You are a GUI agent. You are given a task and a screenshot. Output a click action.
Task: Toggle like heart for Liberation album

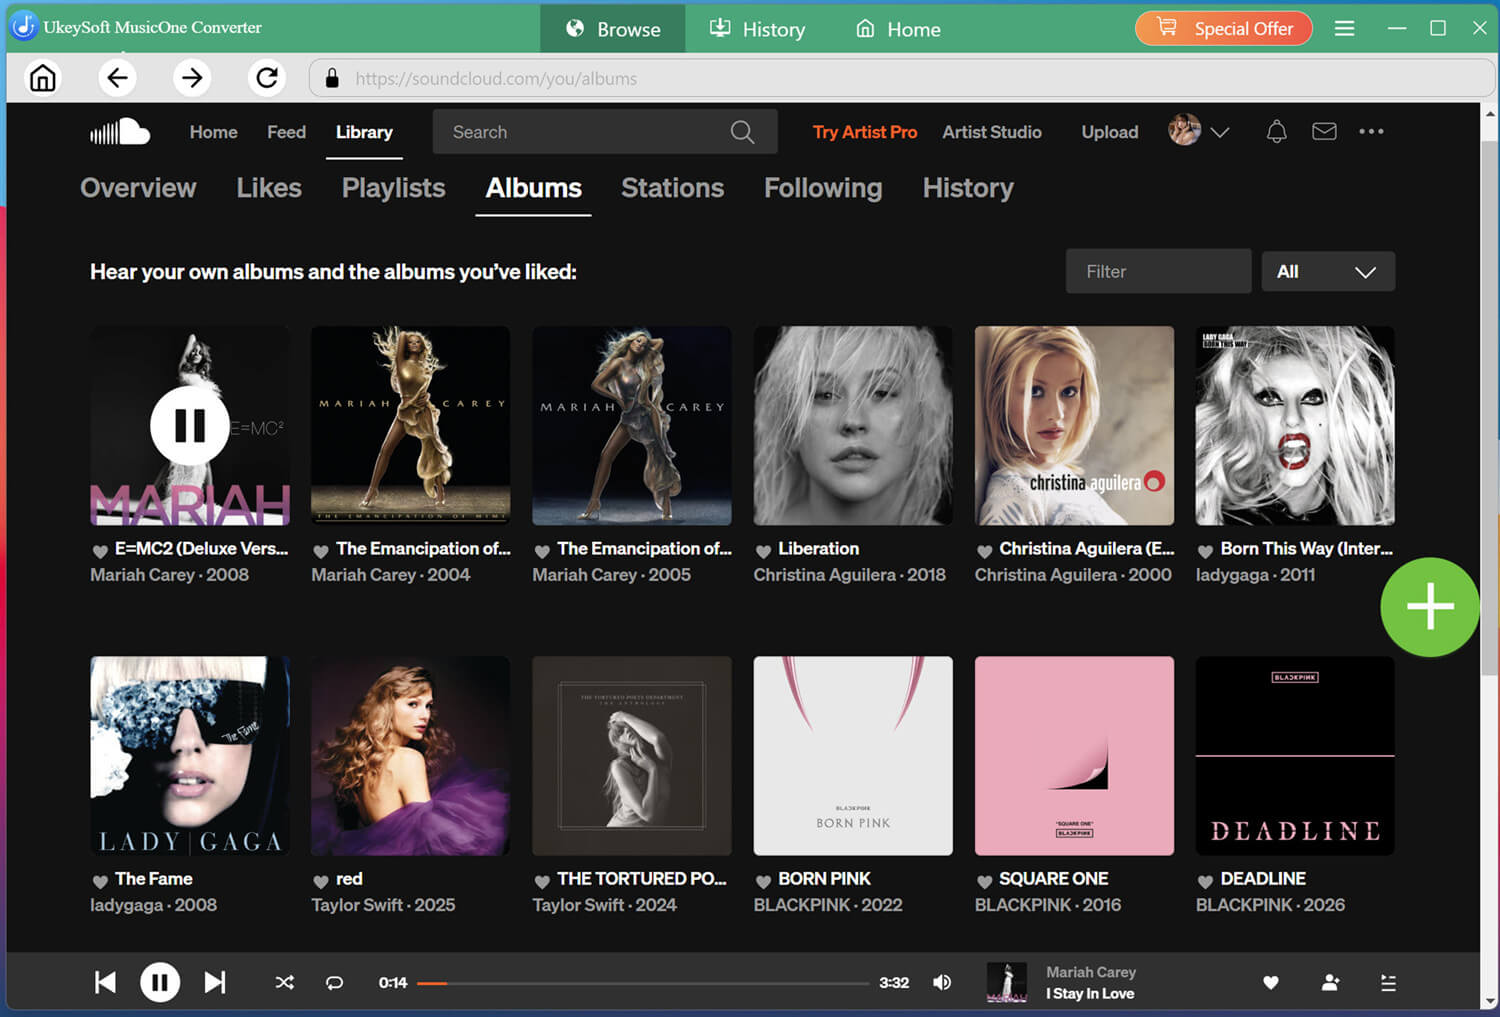(763, 551)
